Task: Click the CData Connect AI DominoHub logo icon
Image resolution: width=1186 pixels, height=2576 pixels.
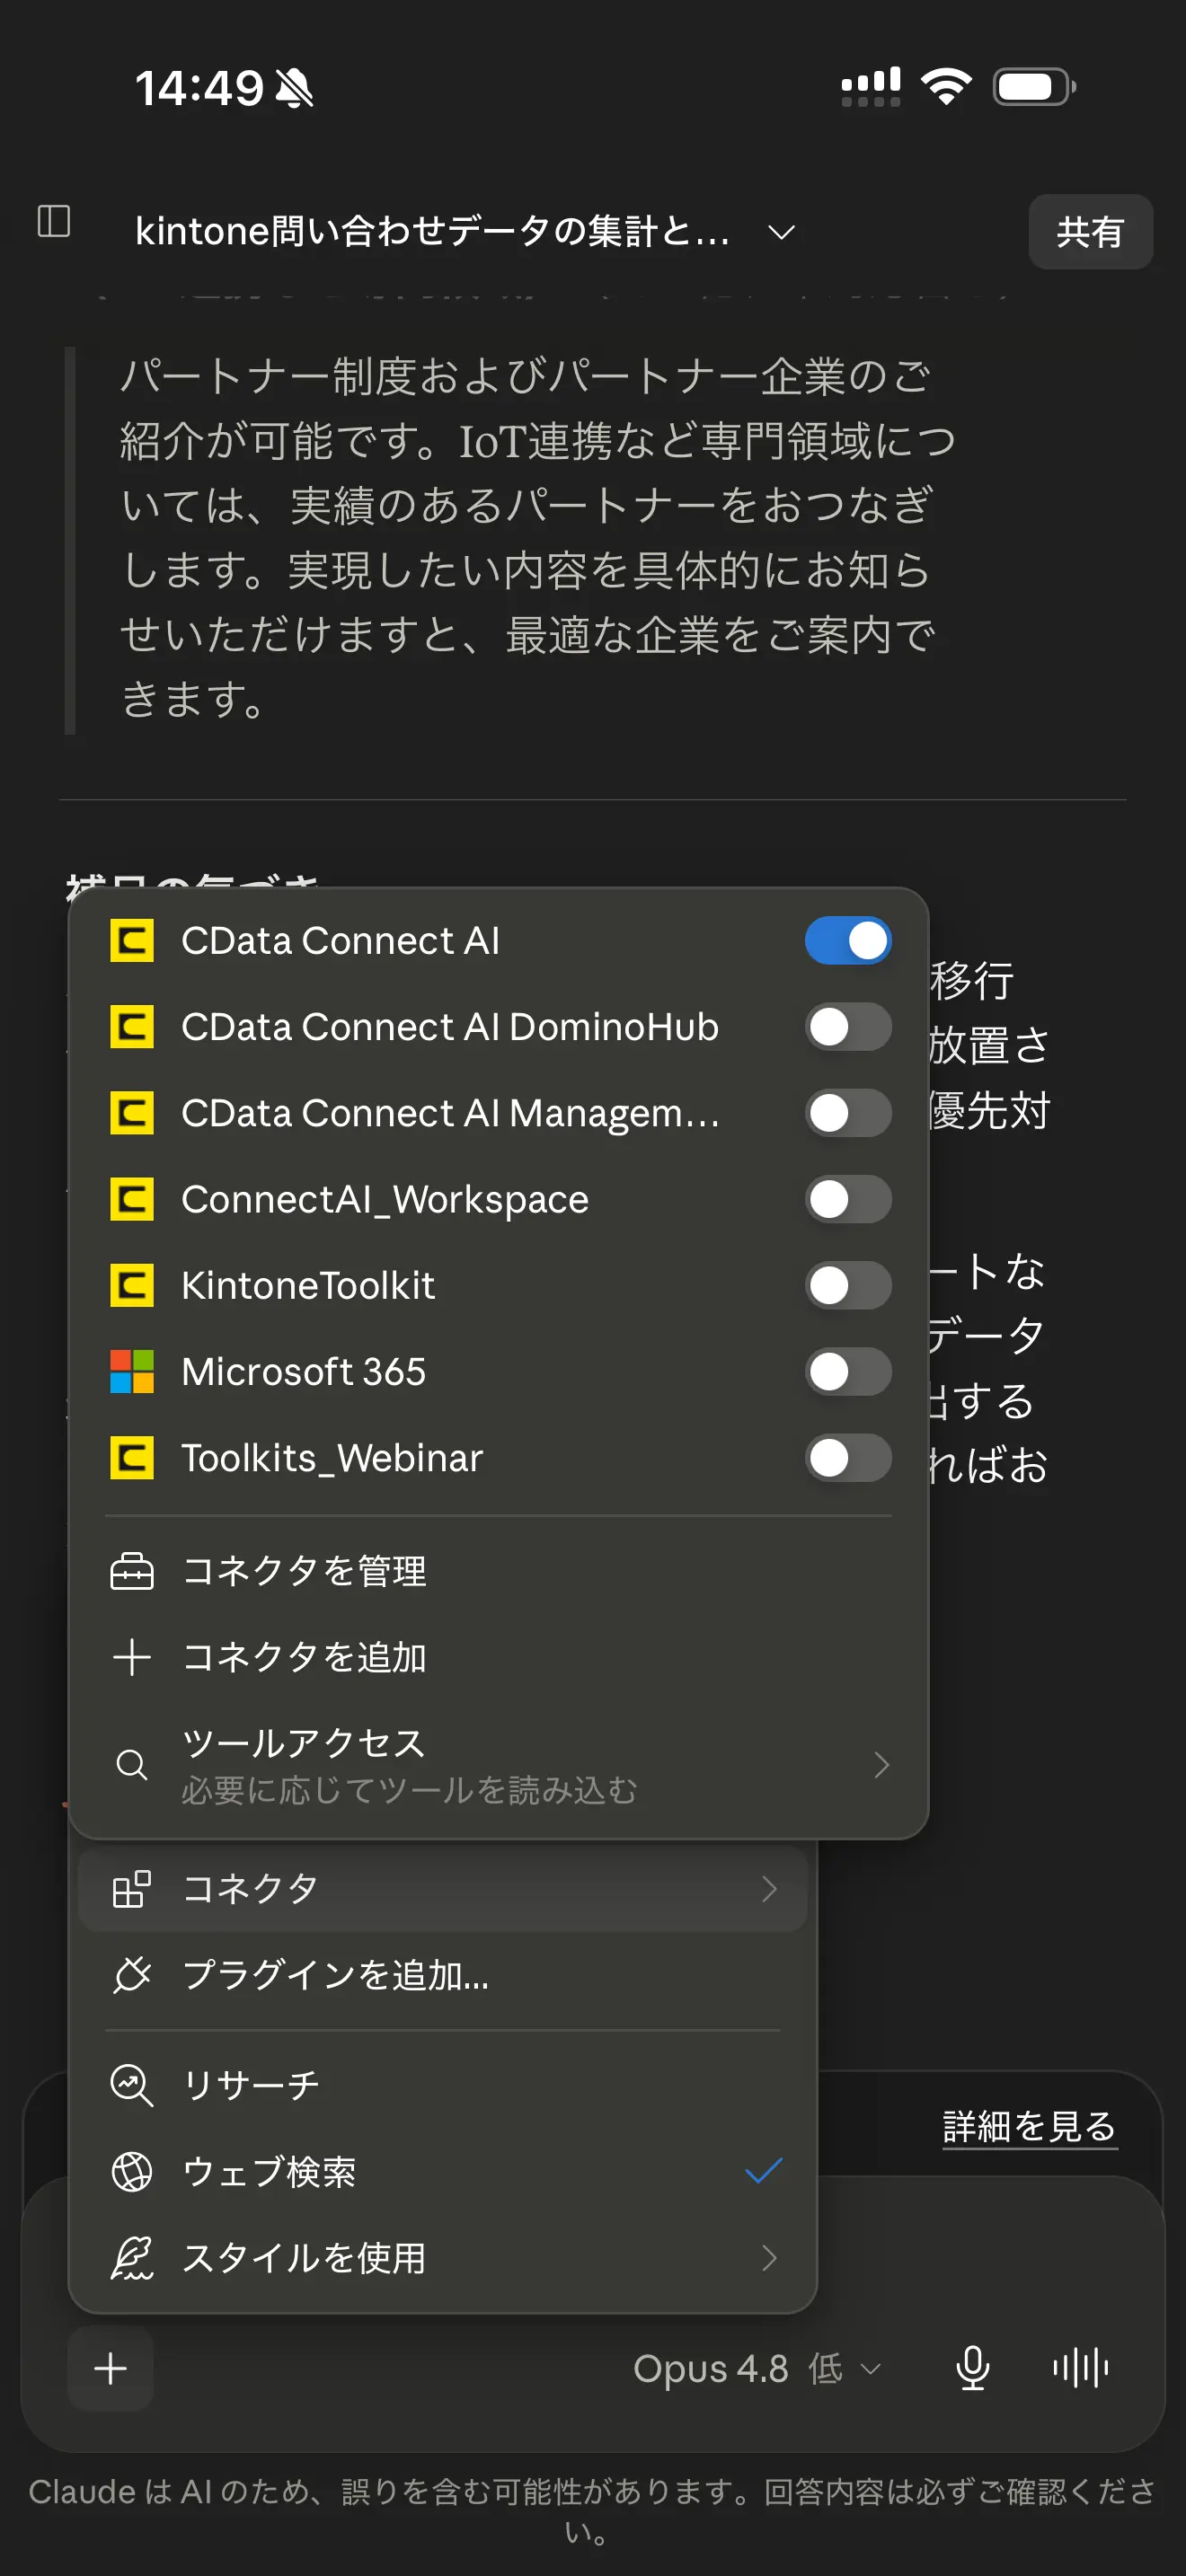Action: coord(132,1026)
